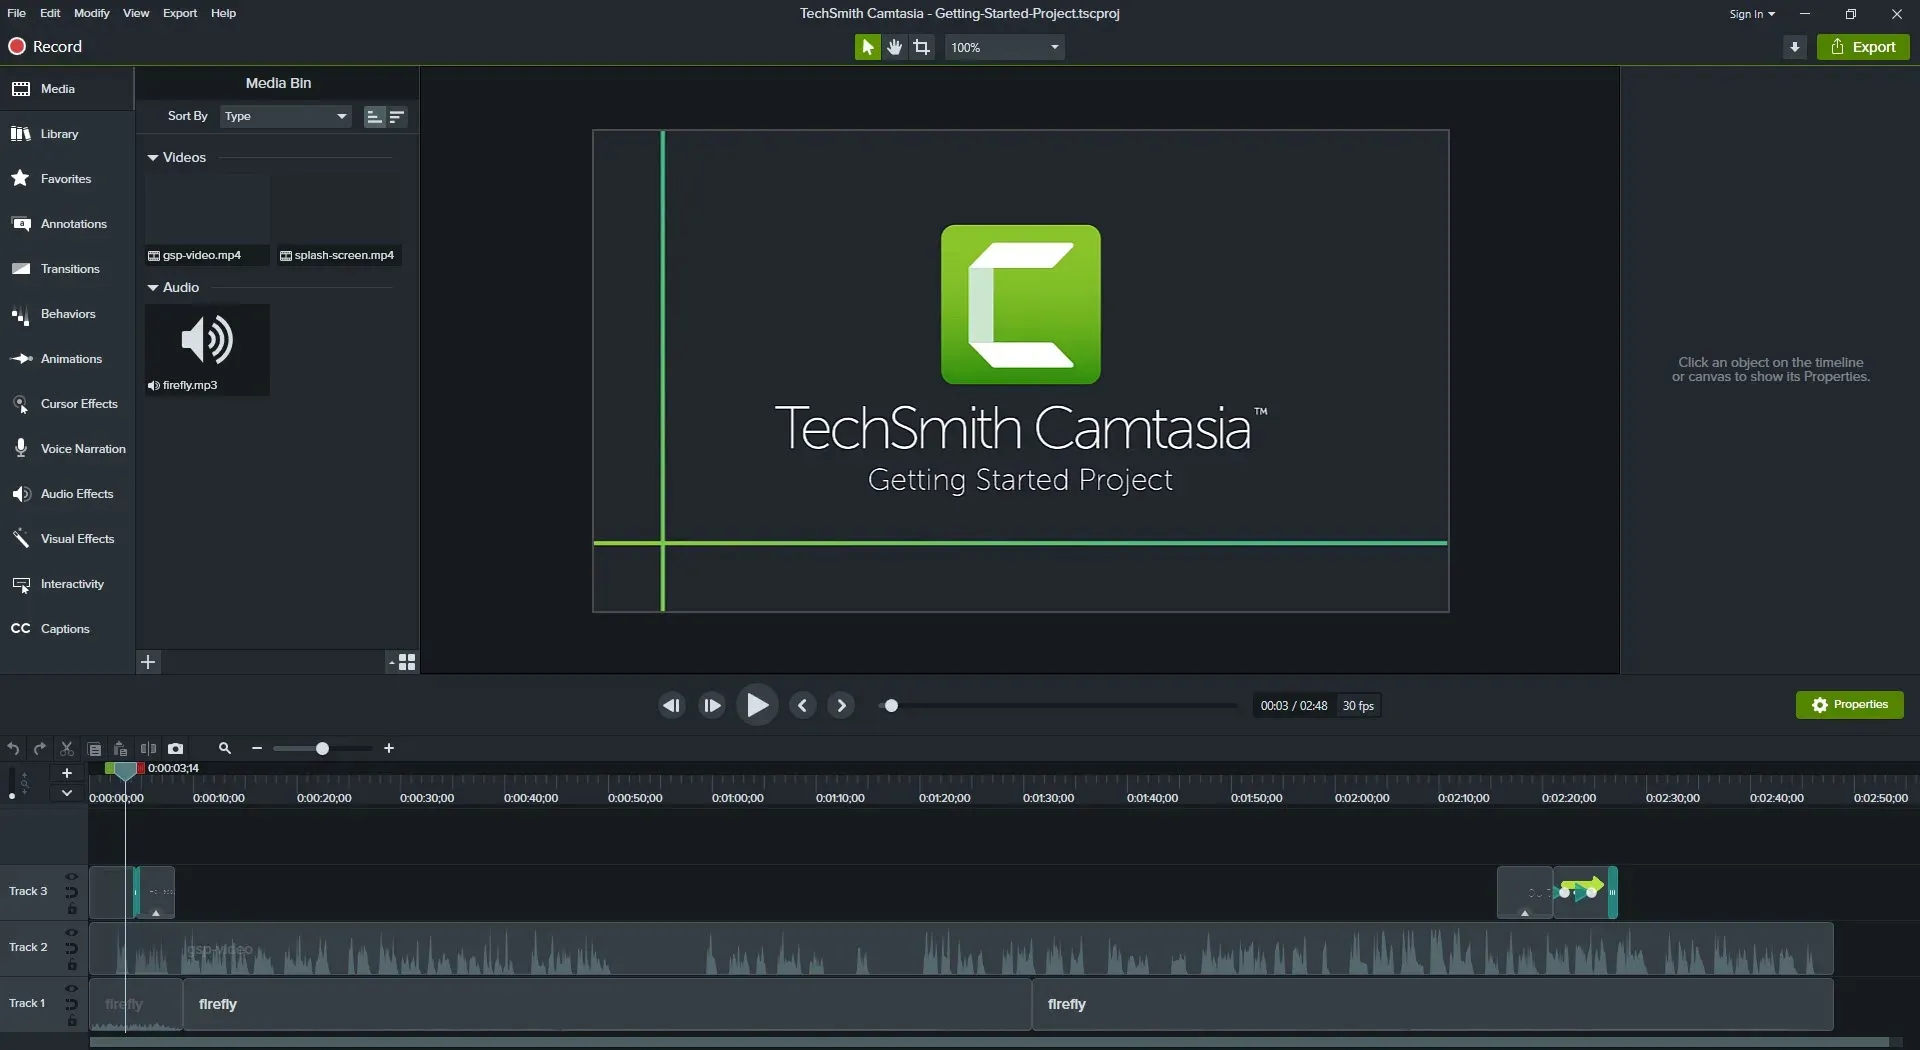Open the Transitions tab
This screenshot has height=1050, width=1920.
tap(66, 269)
